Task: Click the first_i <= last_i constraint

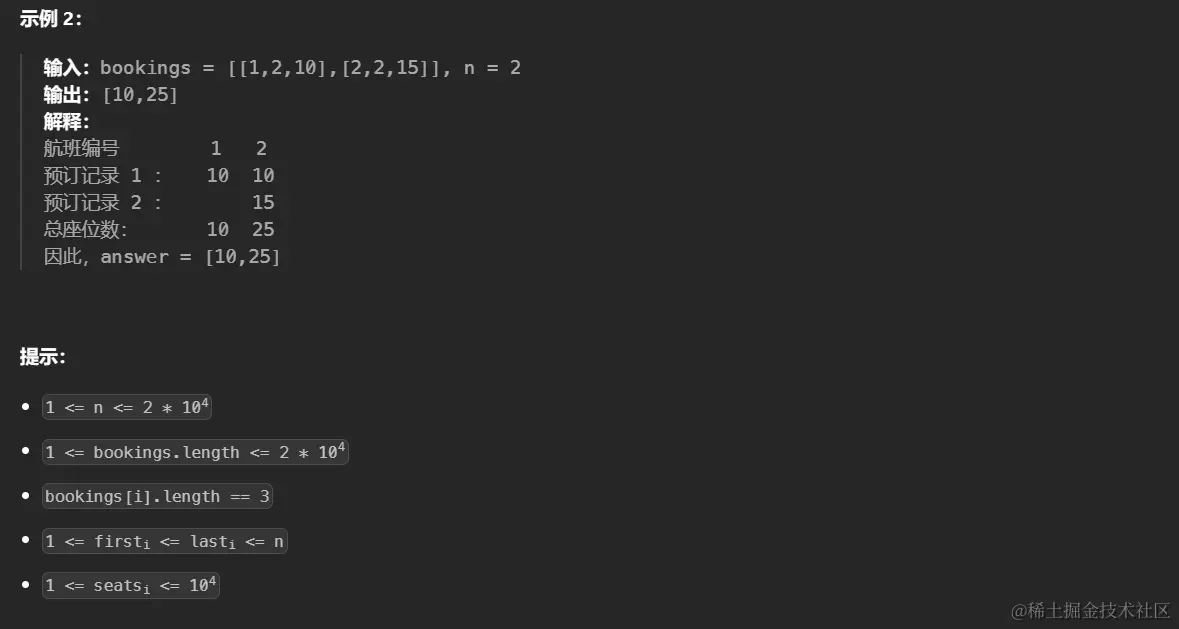Action: (165, 541)
